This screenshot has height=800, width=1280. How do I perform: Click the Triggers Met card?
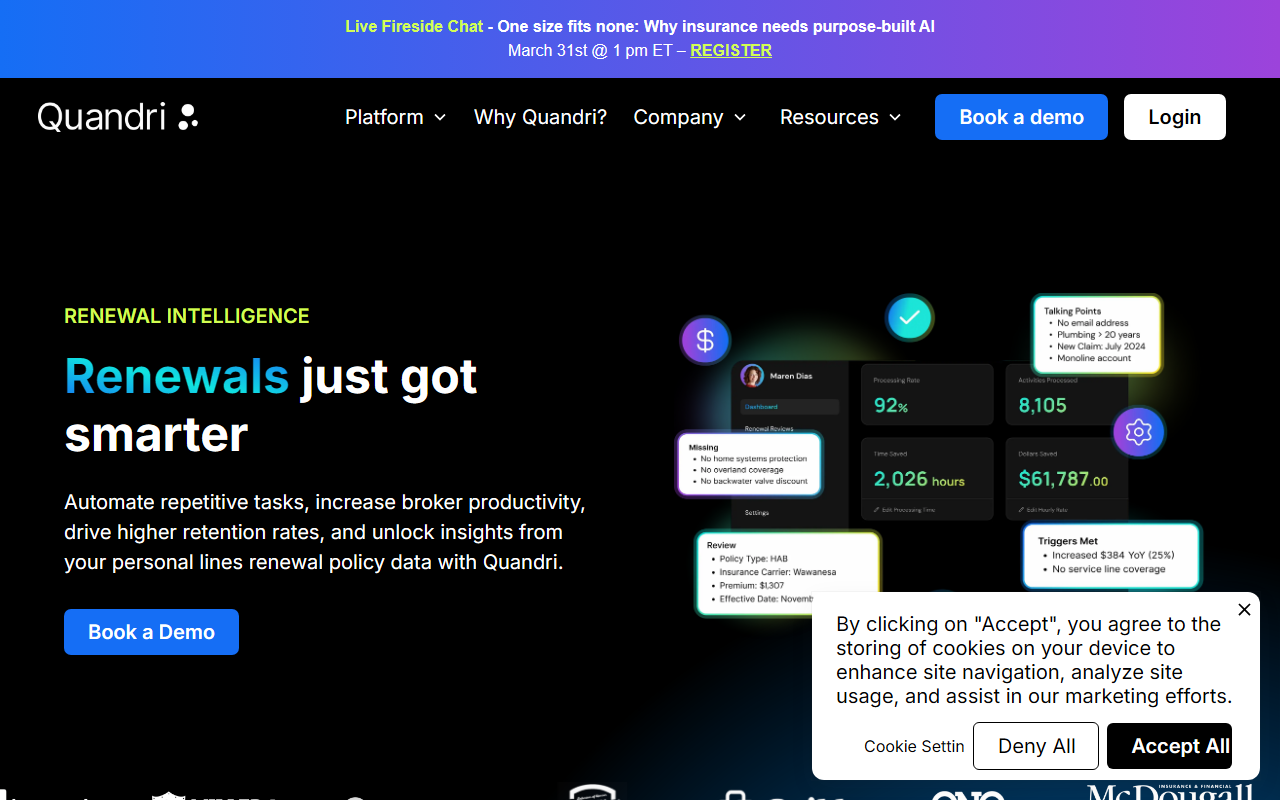(x=1111, y=555)
